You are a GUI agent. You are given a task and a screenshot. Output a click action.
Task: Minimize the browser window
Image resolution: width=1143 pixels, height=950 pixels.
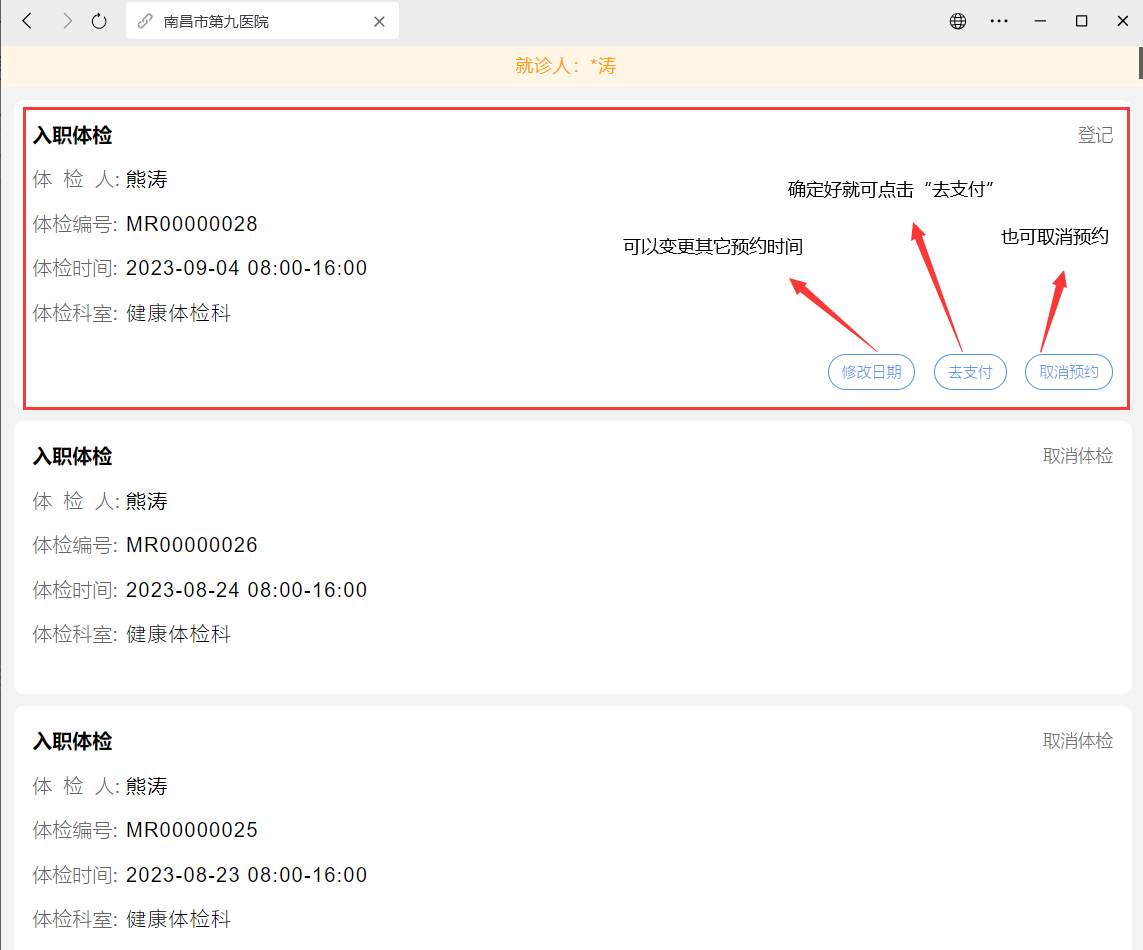tap(1040, 21)
